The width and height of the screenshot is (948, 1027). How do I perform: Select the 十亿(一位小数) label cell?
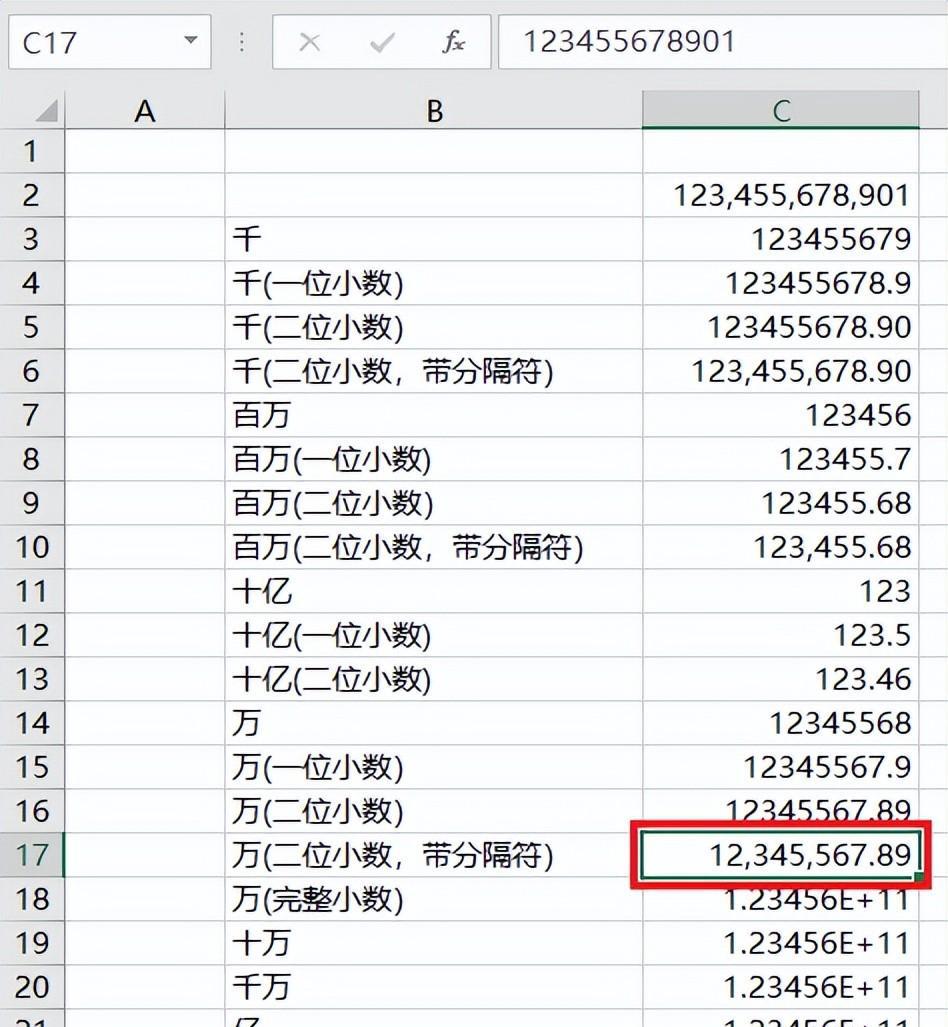[434, 635]
